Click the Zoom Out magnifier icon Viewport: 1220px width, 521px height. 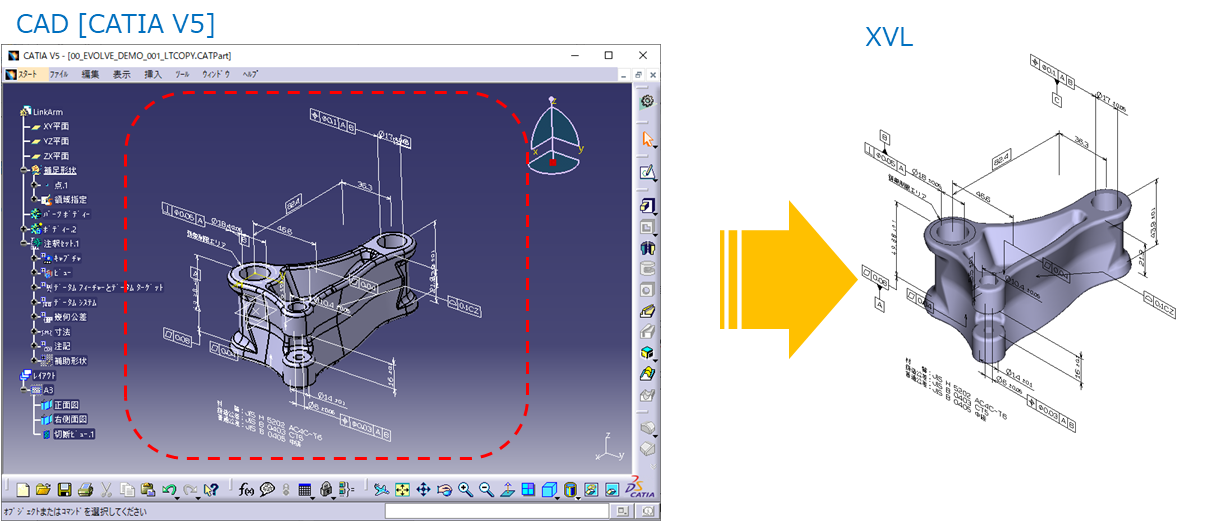tap(486, 489)
